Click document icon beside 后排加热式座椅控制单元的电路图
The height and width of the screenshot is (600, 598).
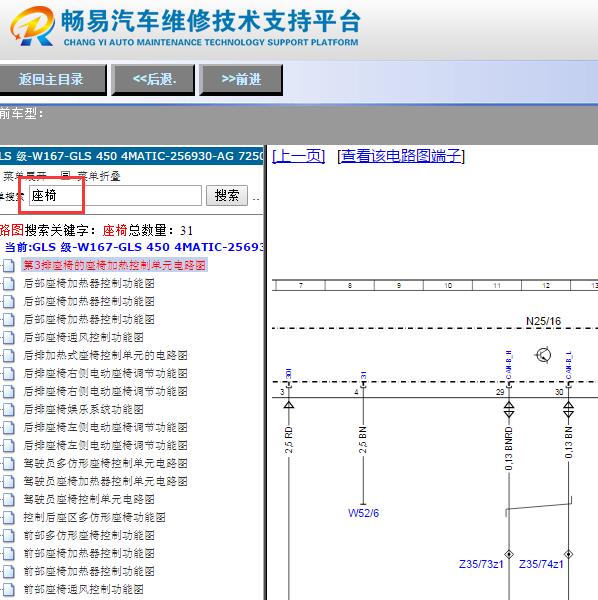coord(9,355)
